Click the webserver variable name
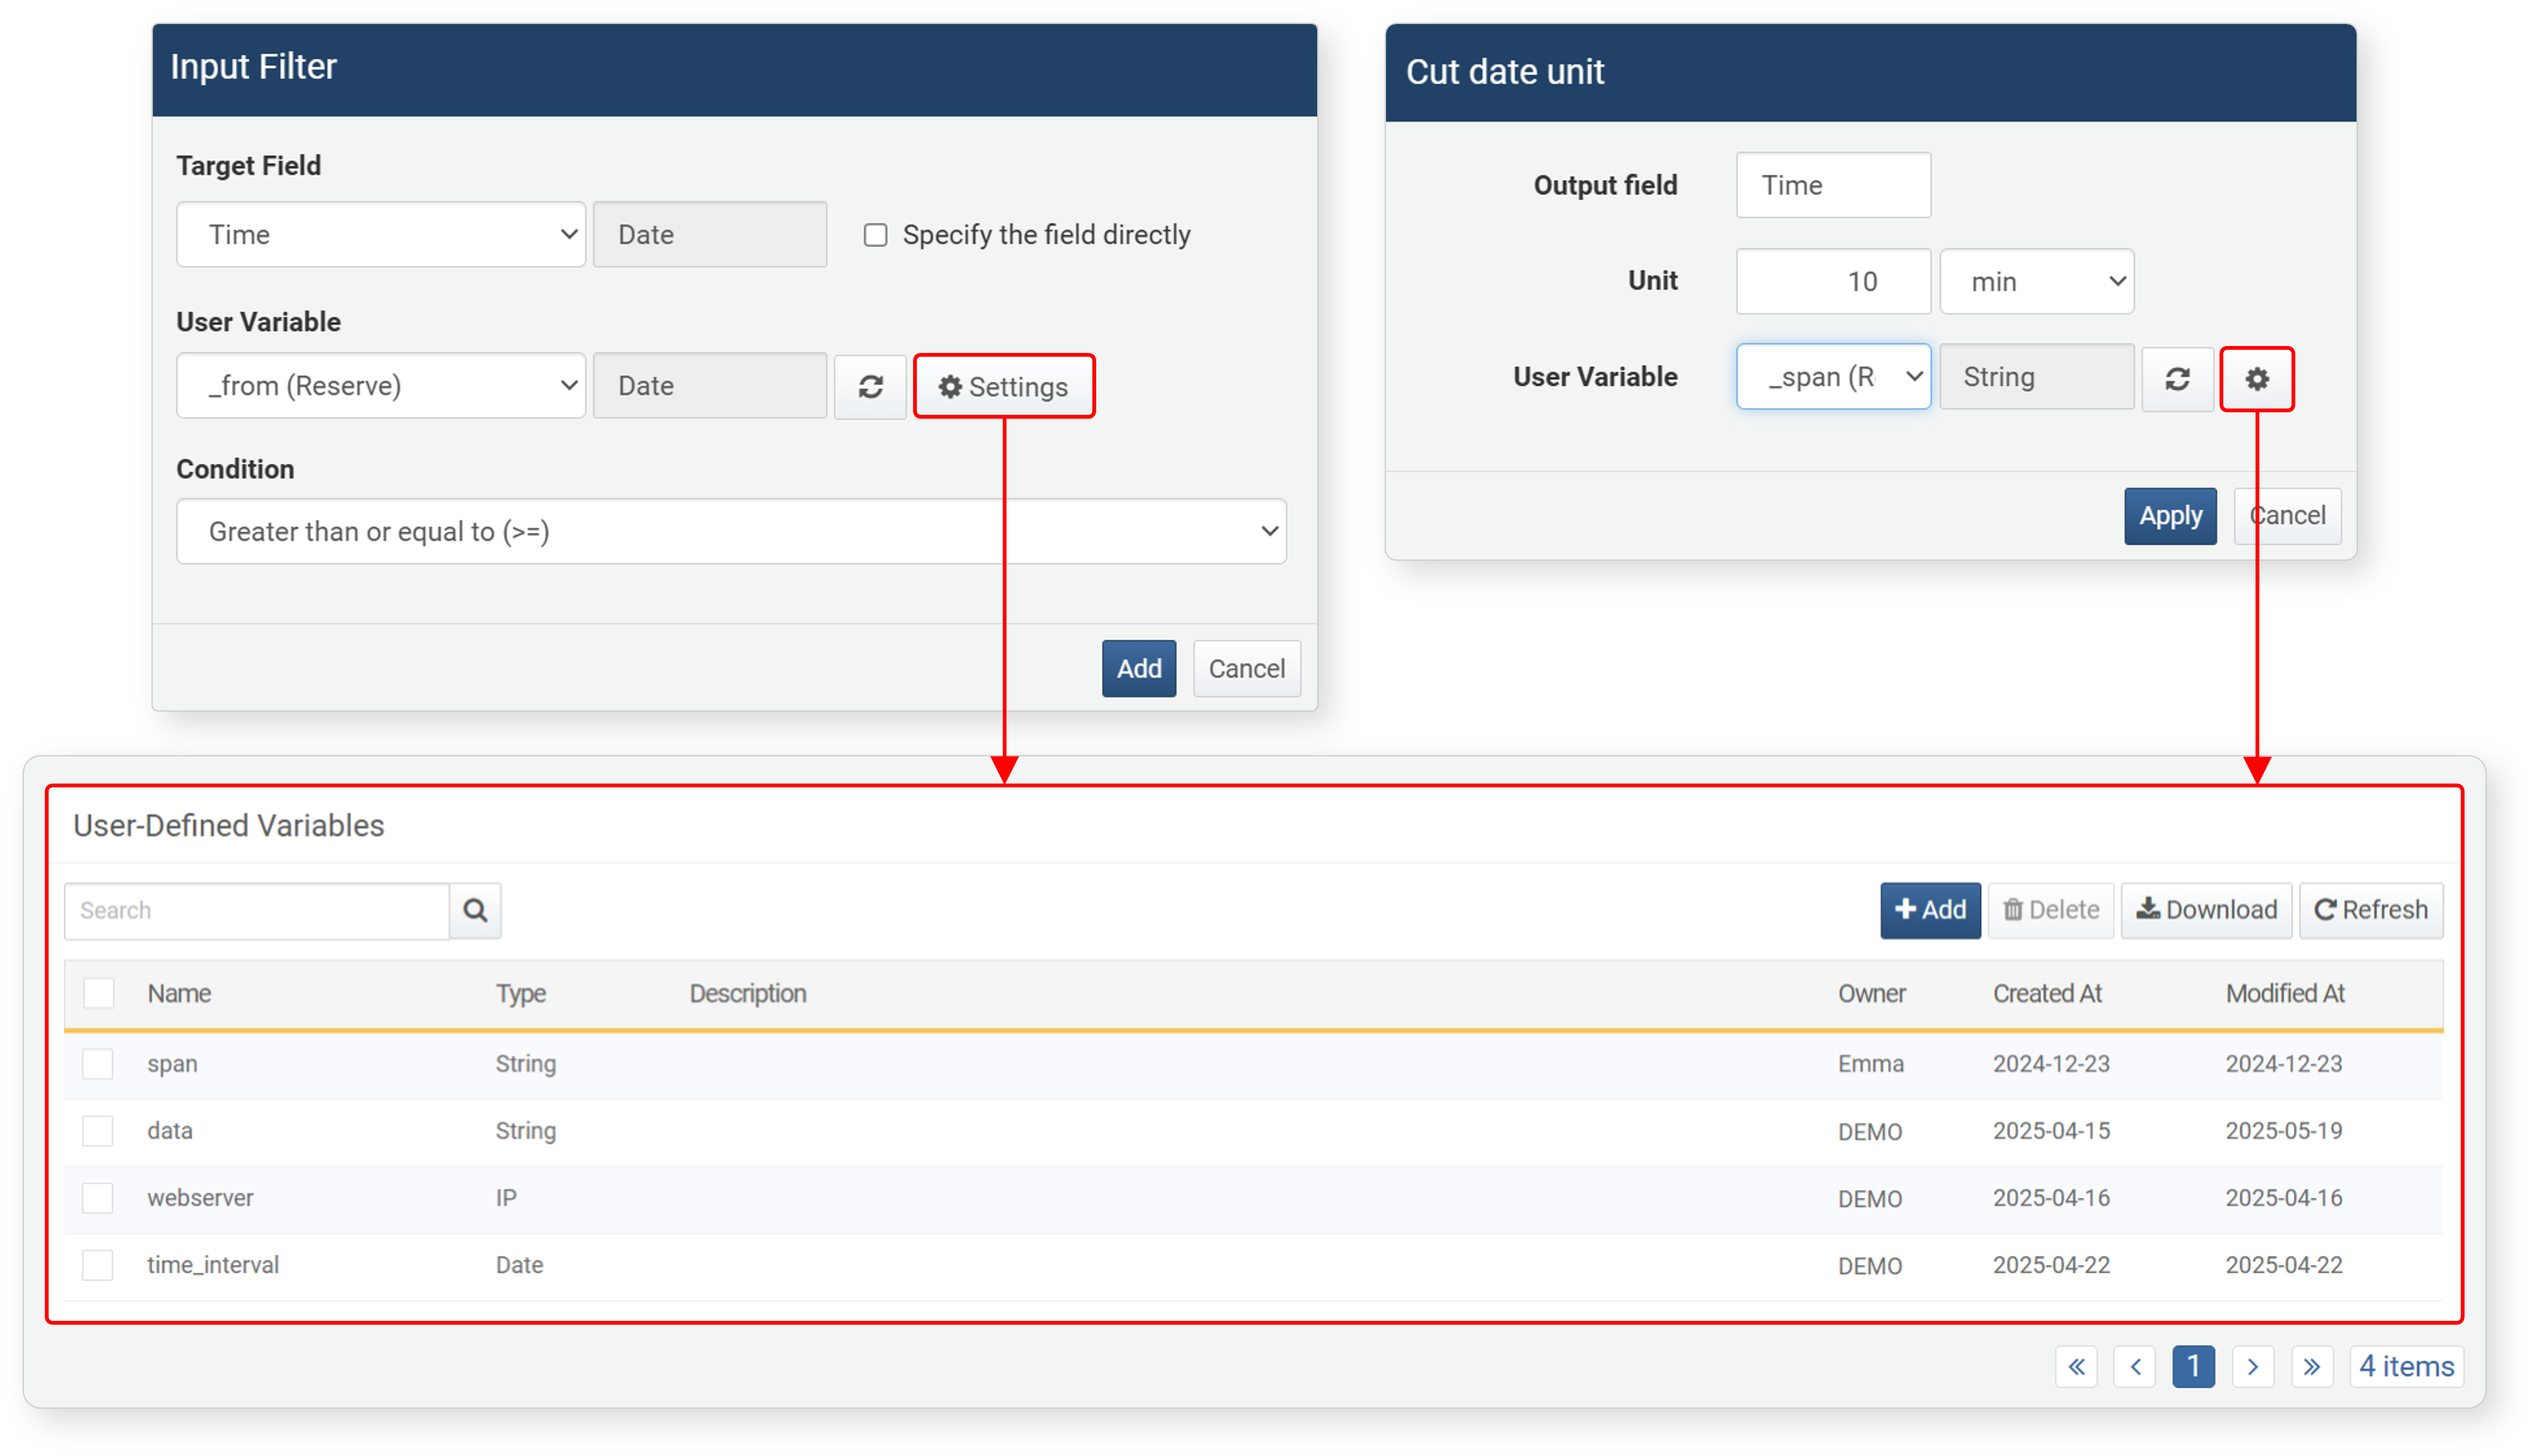2534x1456 pixels. point(200,1198)
